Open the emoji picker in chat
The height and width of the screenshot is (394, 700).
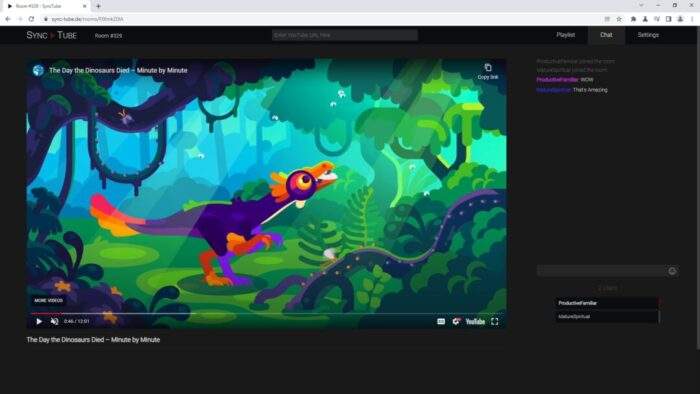click(672, 271)
